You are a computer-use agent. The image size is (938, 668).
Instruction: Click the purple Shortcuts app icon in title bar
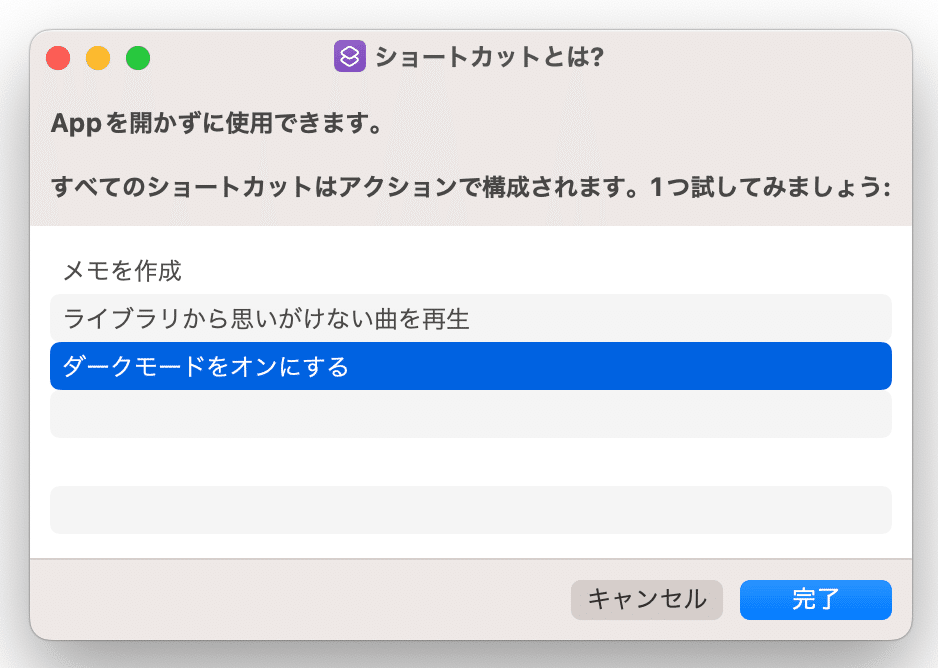click(x=349, y=56)
